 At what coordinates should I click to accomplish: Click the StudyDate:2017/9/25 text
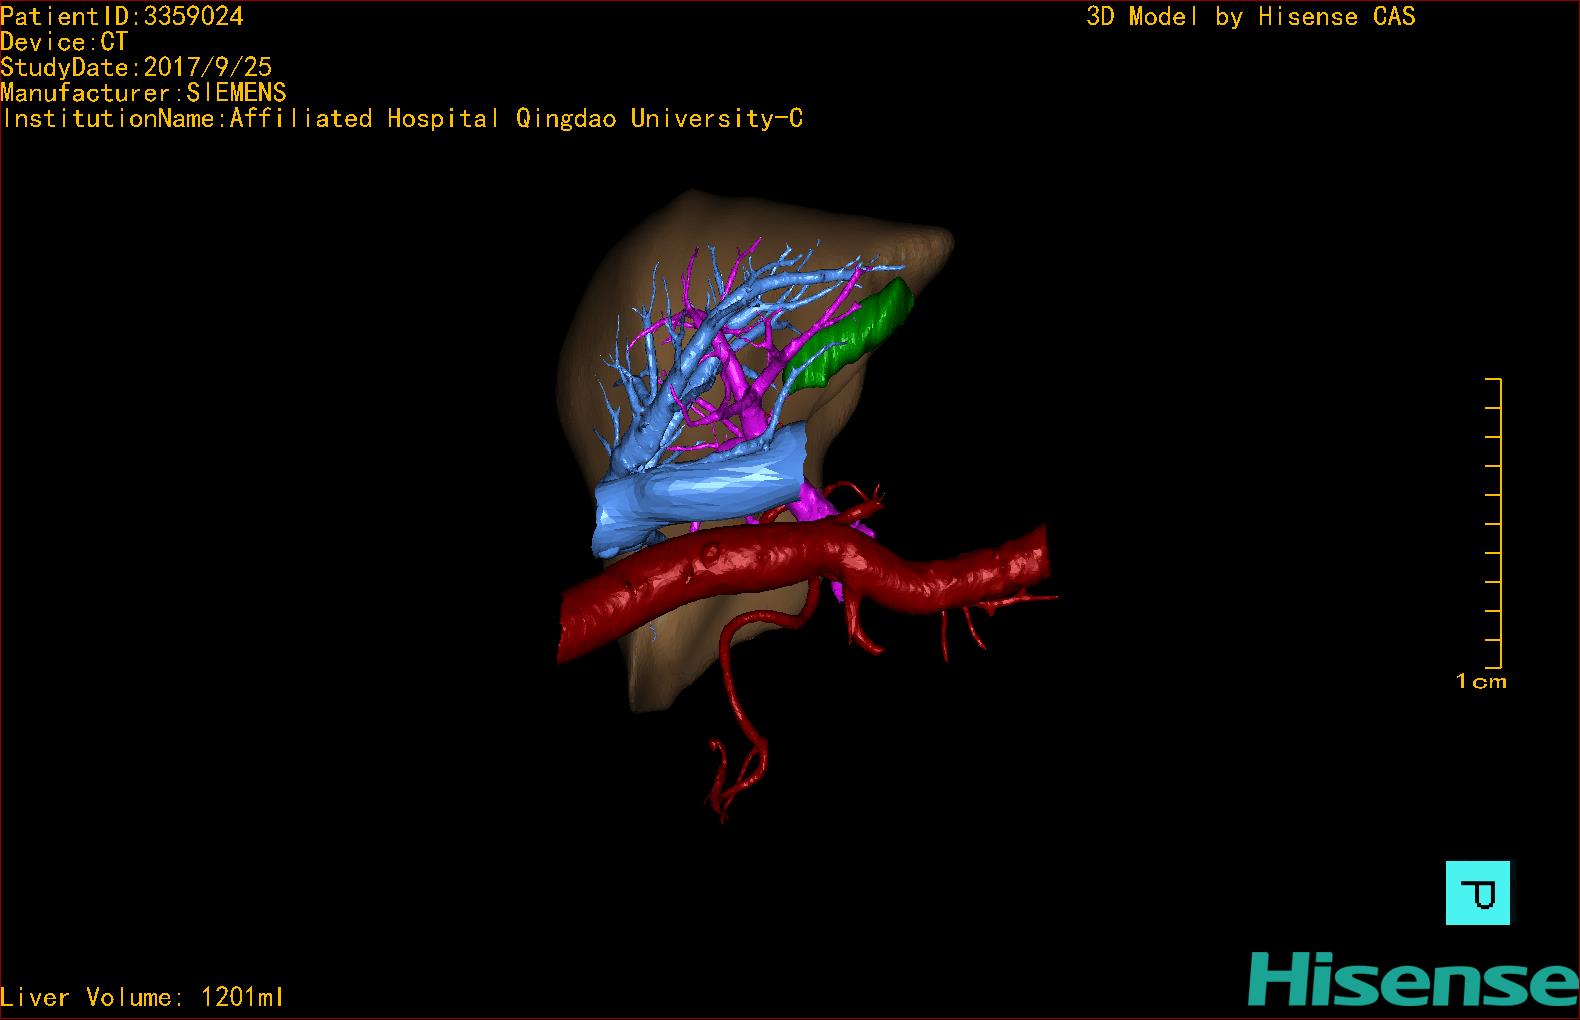point(136,67)
